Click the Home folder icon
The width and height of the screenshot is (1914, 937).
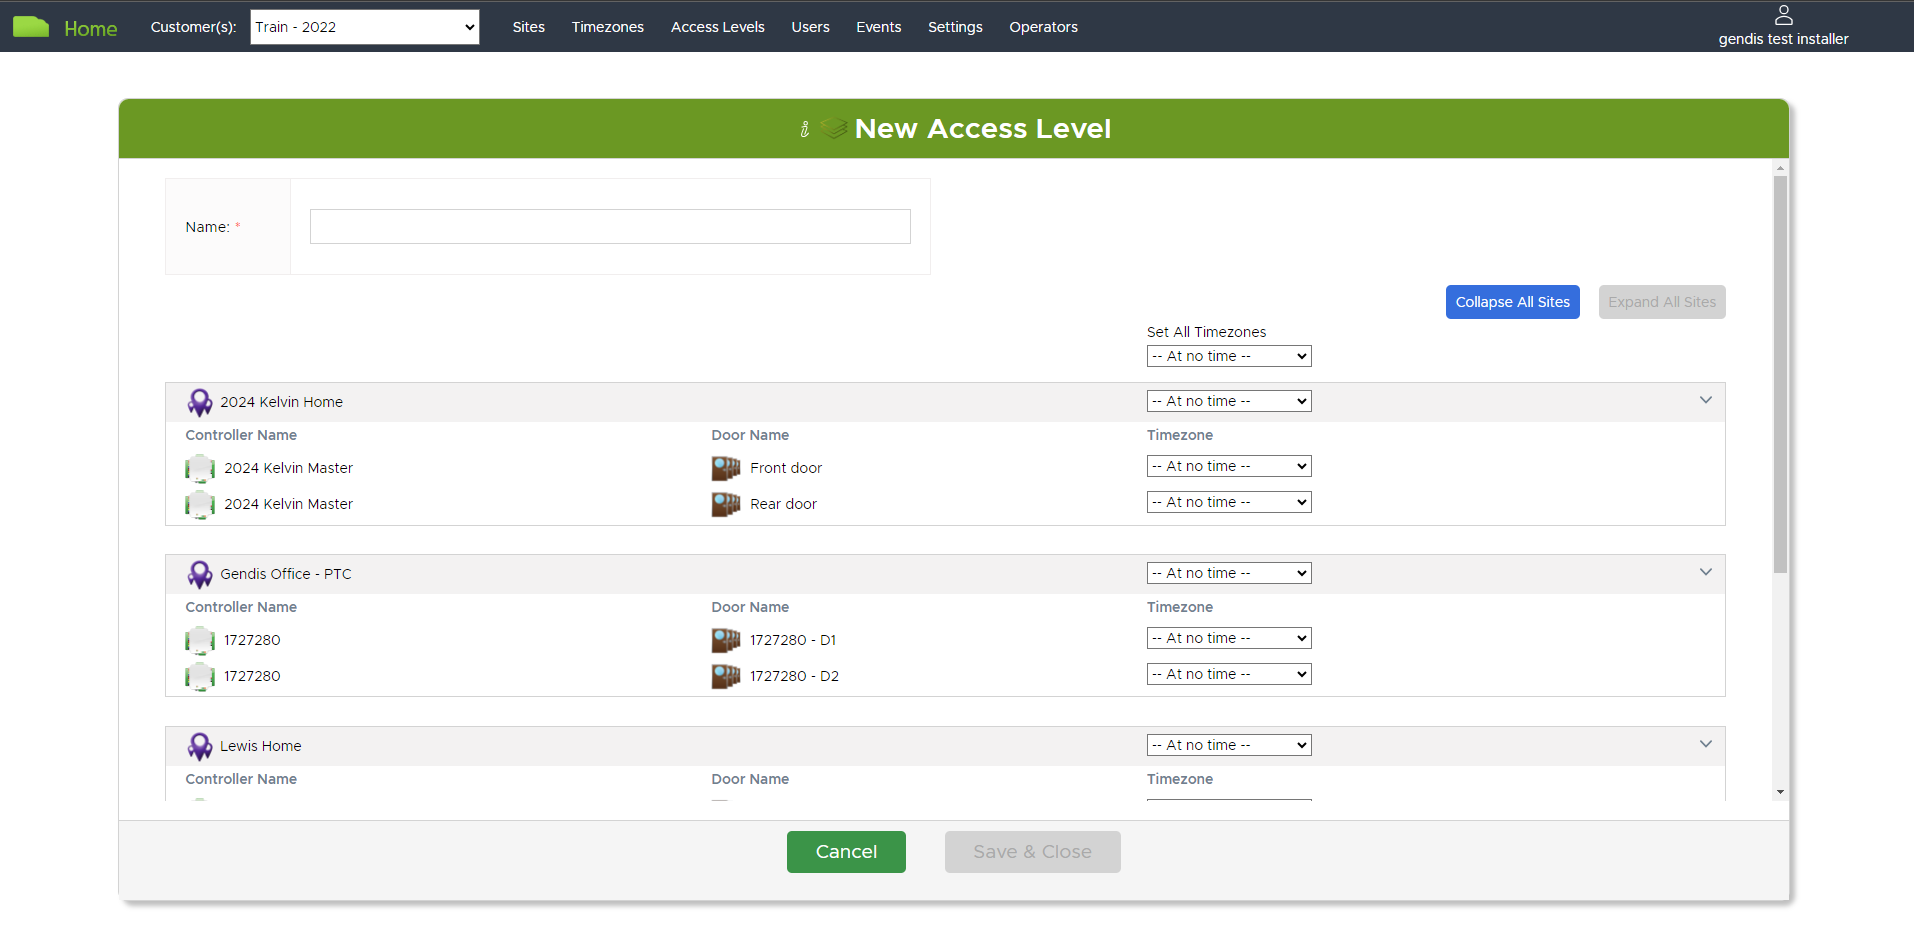point(31,26)
